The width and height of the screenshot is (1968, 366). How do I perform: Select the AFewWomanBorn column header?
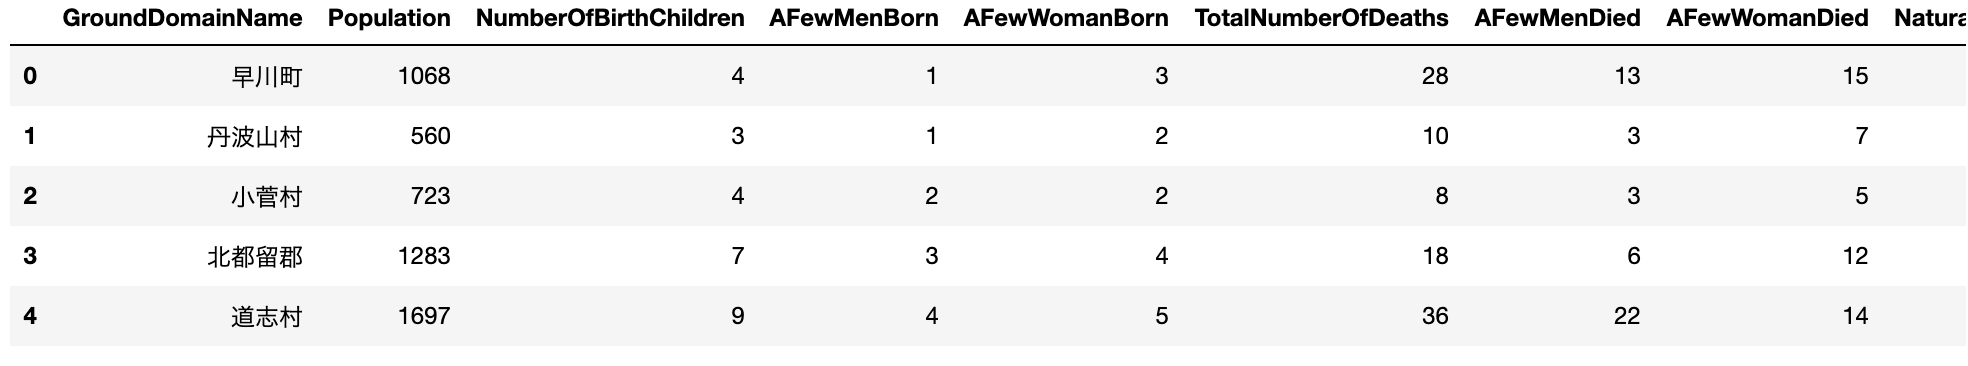[1066, 18]
